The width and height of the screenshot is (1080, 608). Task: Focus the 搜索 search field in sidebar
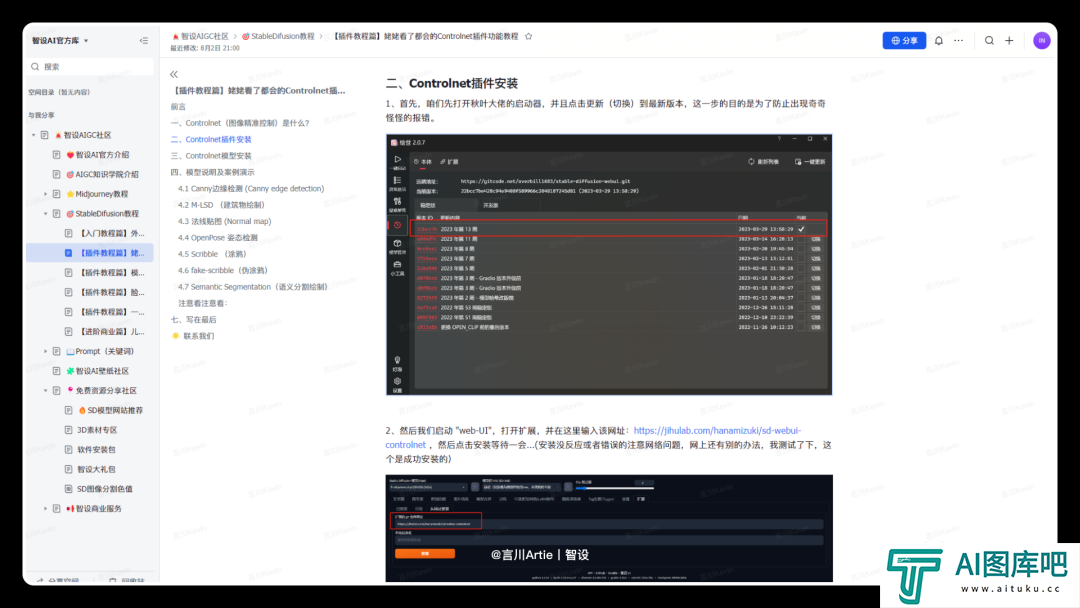91,67
